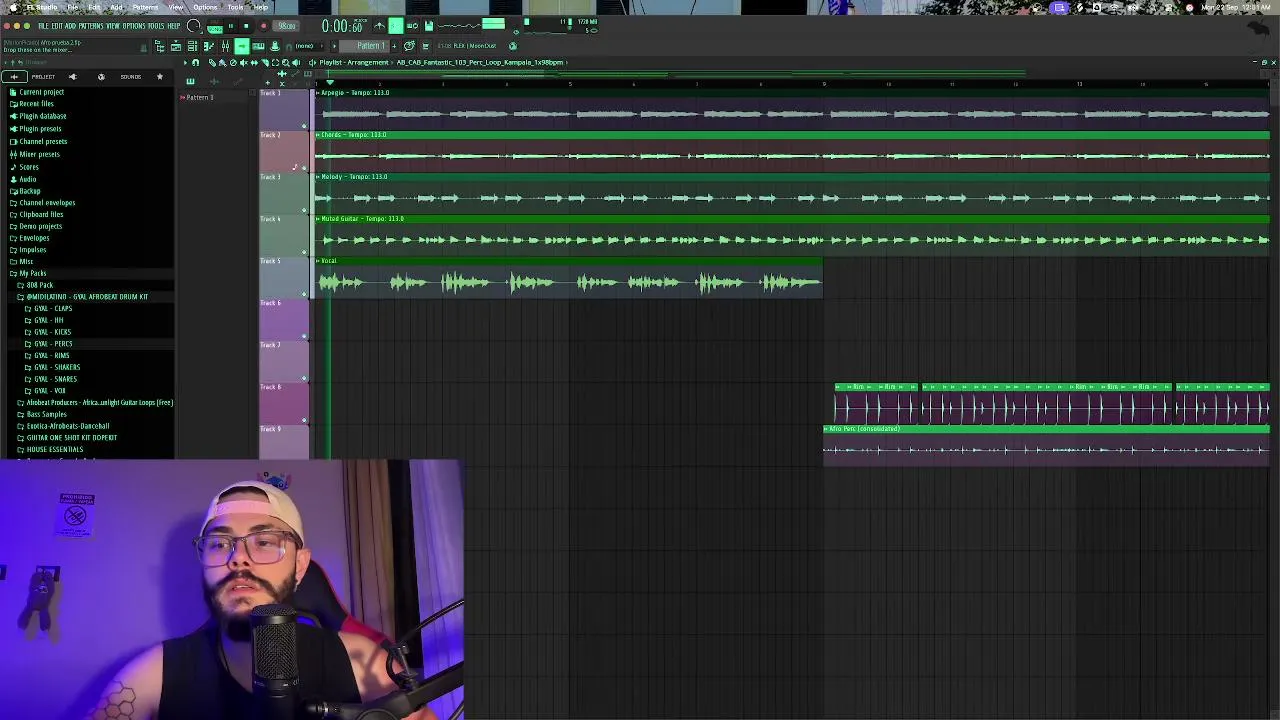1280x720 pixels.
Task: Click the globe news icon after MoonDust text
Action: point(513,46)
